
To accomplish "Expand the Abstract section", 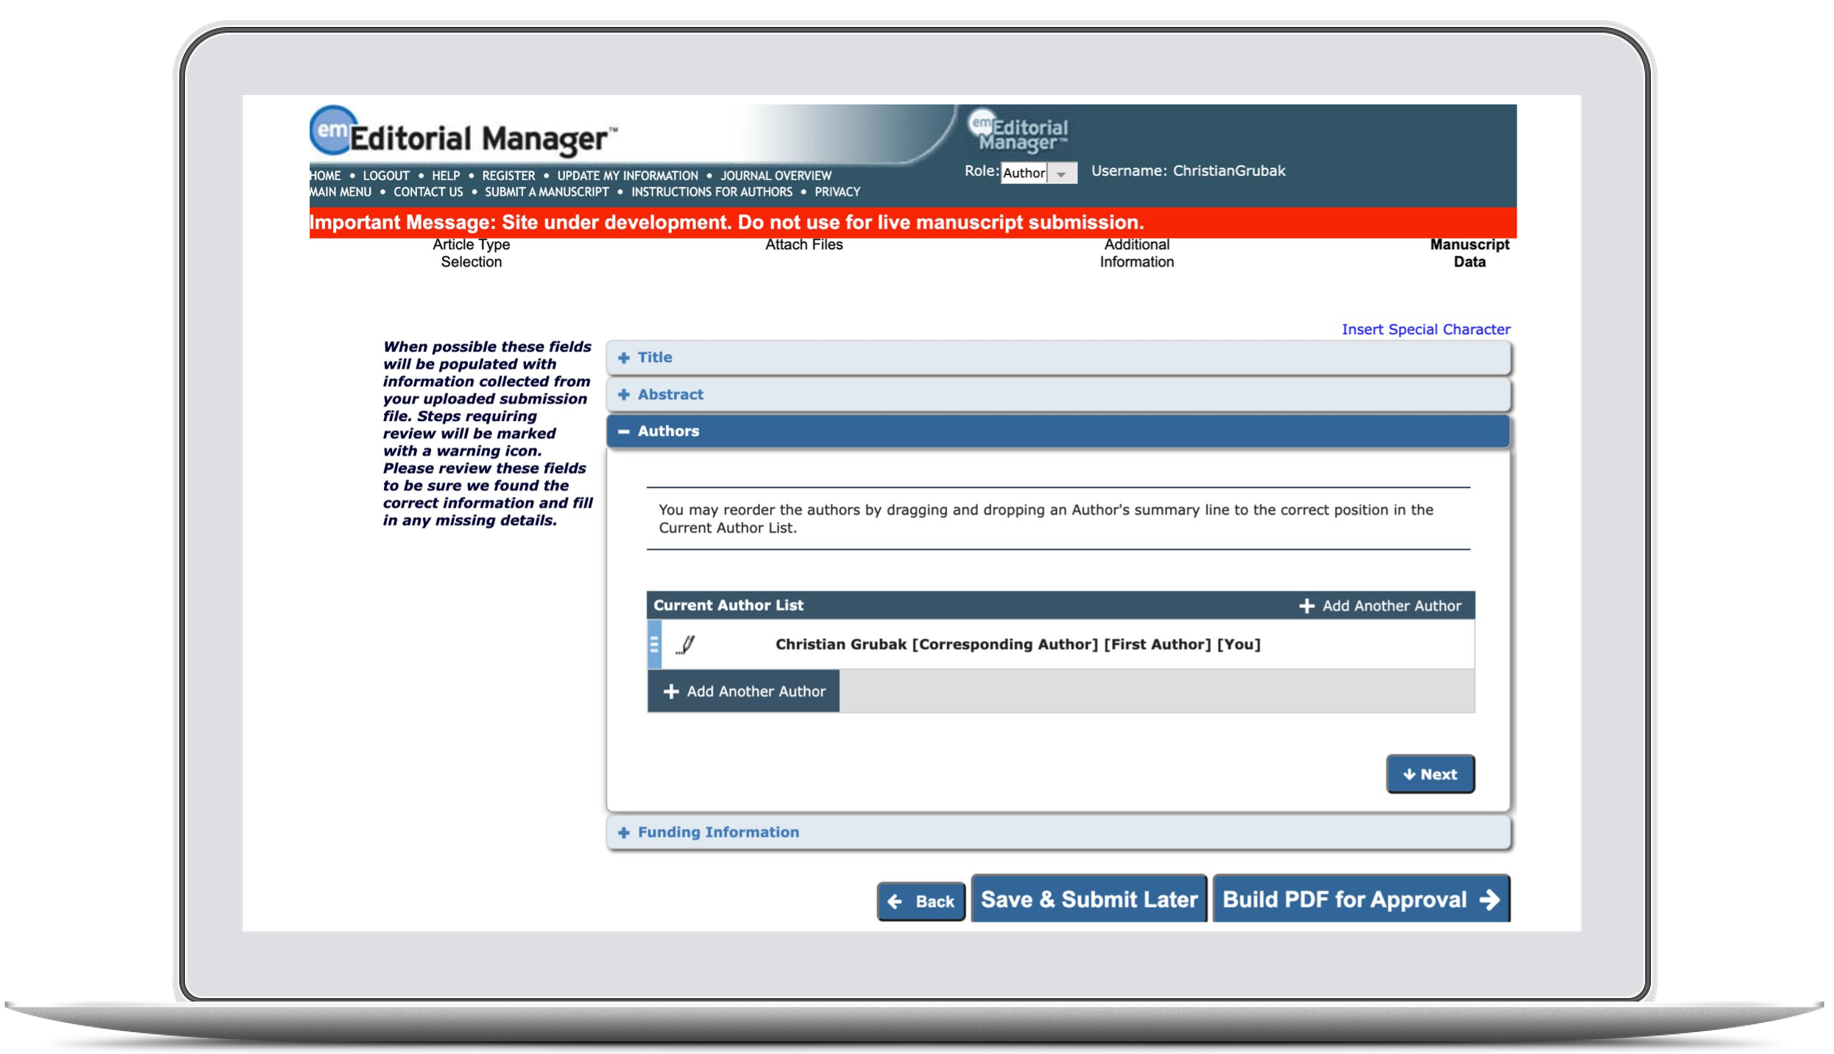I will [671, 395].
